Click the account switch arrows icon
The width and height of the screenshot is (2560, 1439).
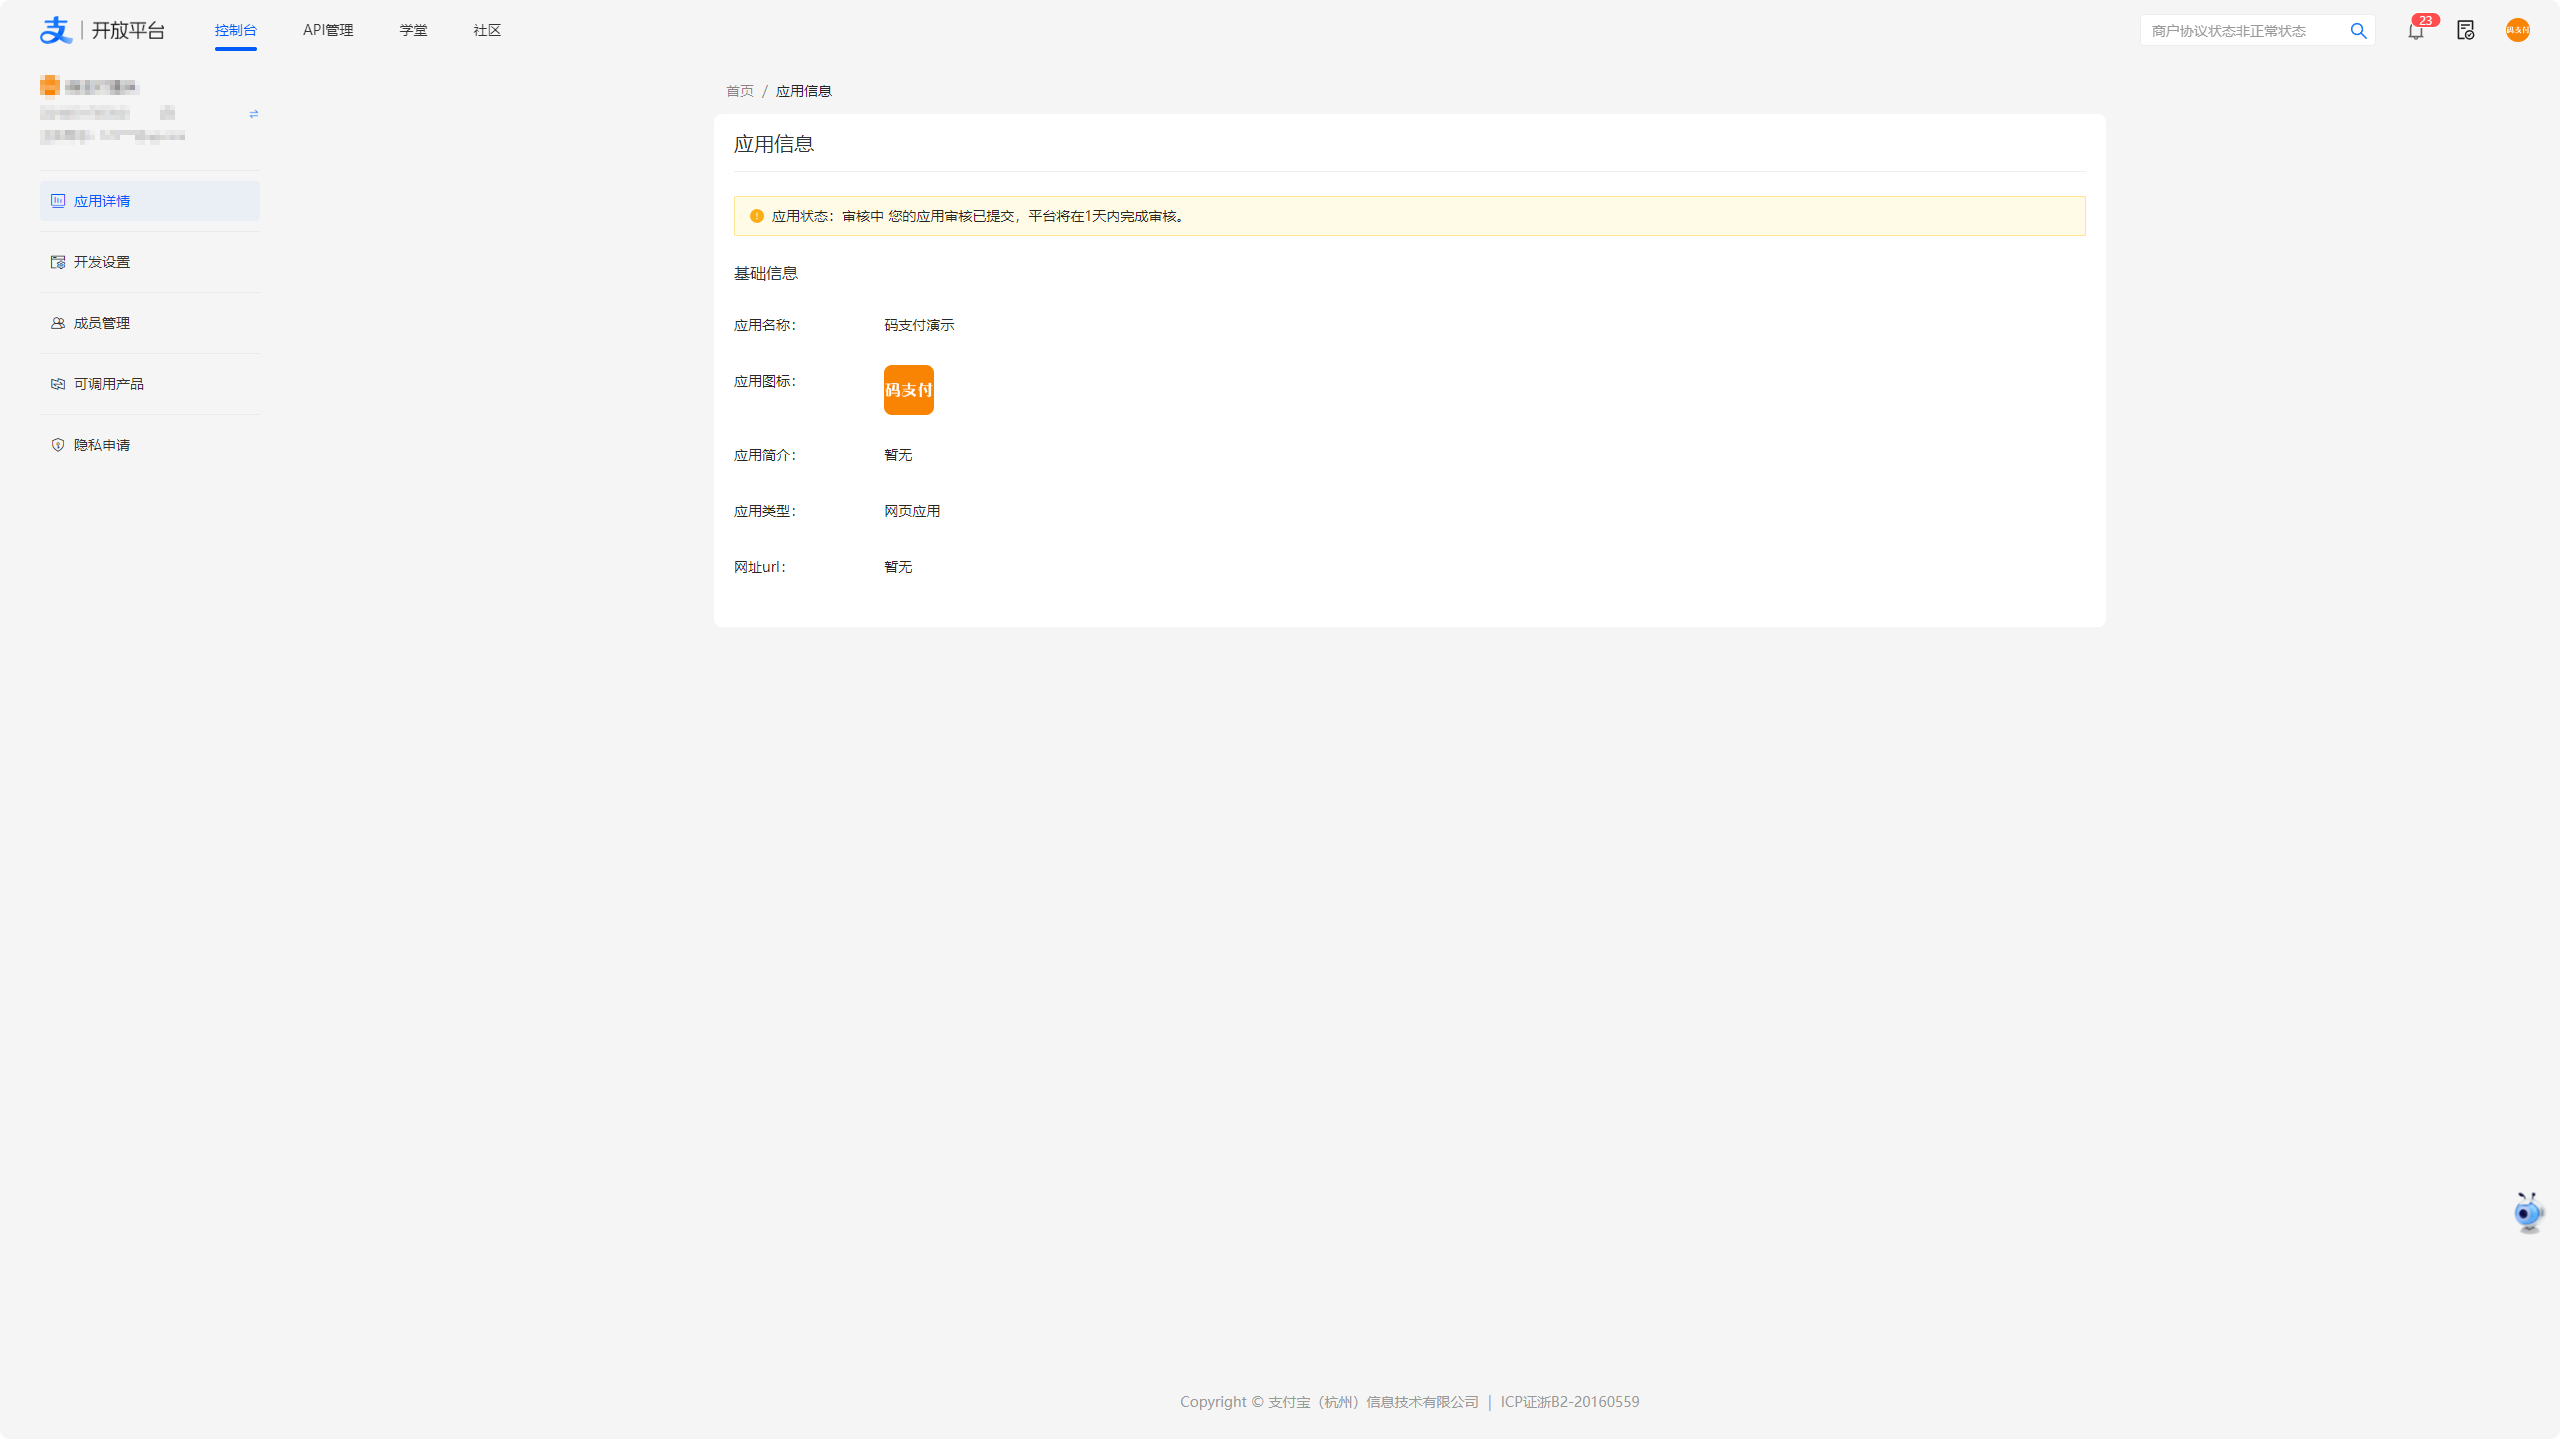click(253, 114)
